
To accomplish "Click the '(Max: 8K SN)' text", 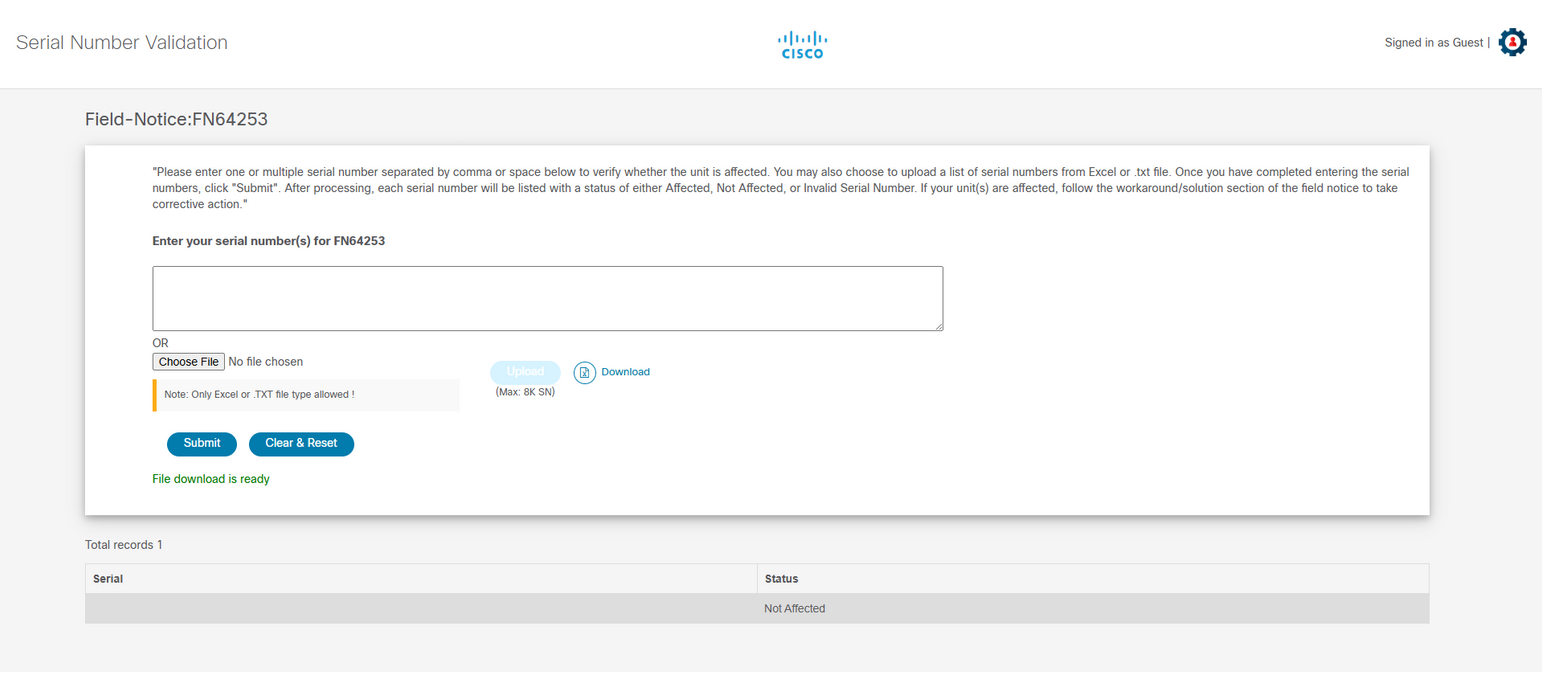I will 525,392.
